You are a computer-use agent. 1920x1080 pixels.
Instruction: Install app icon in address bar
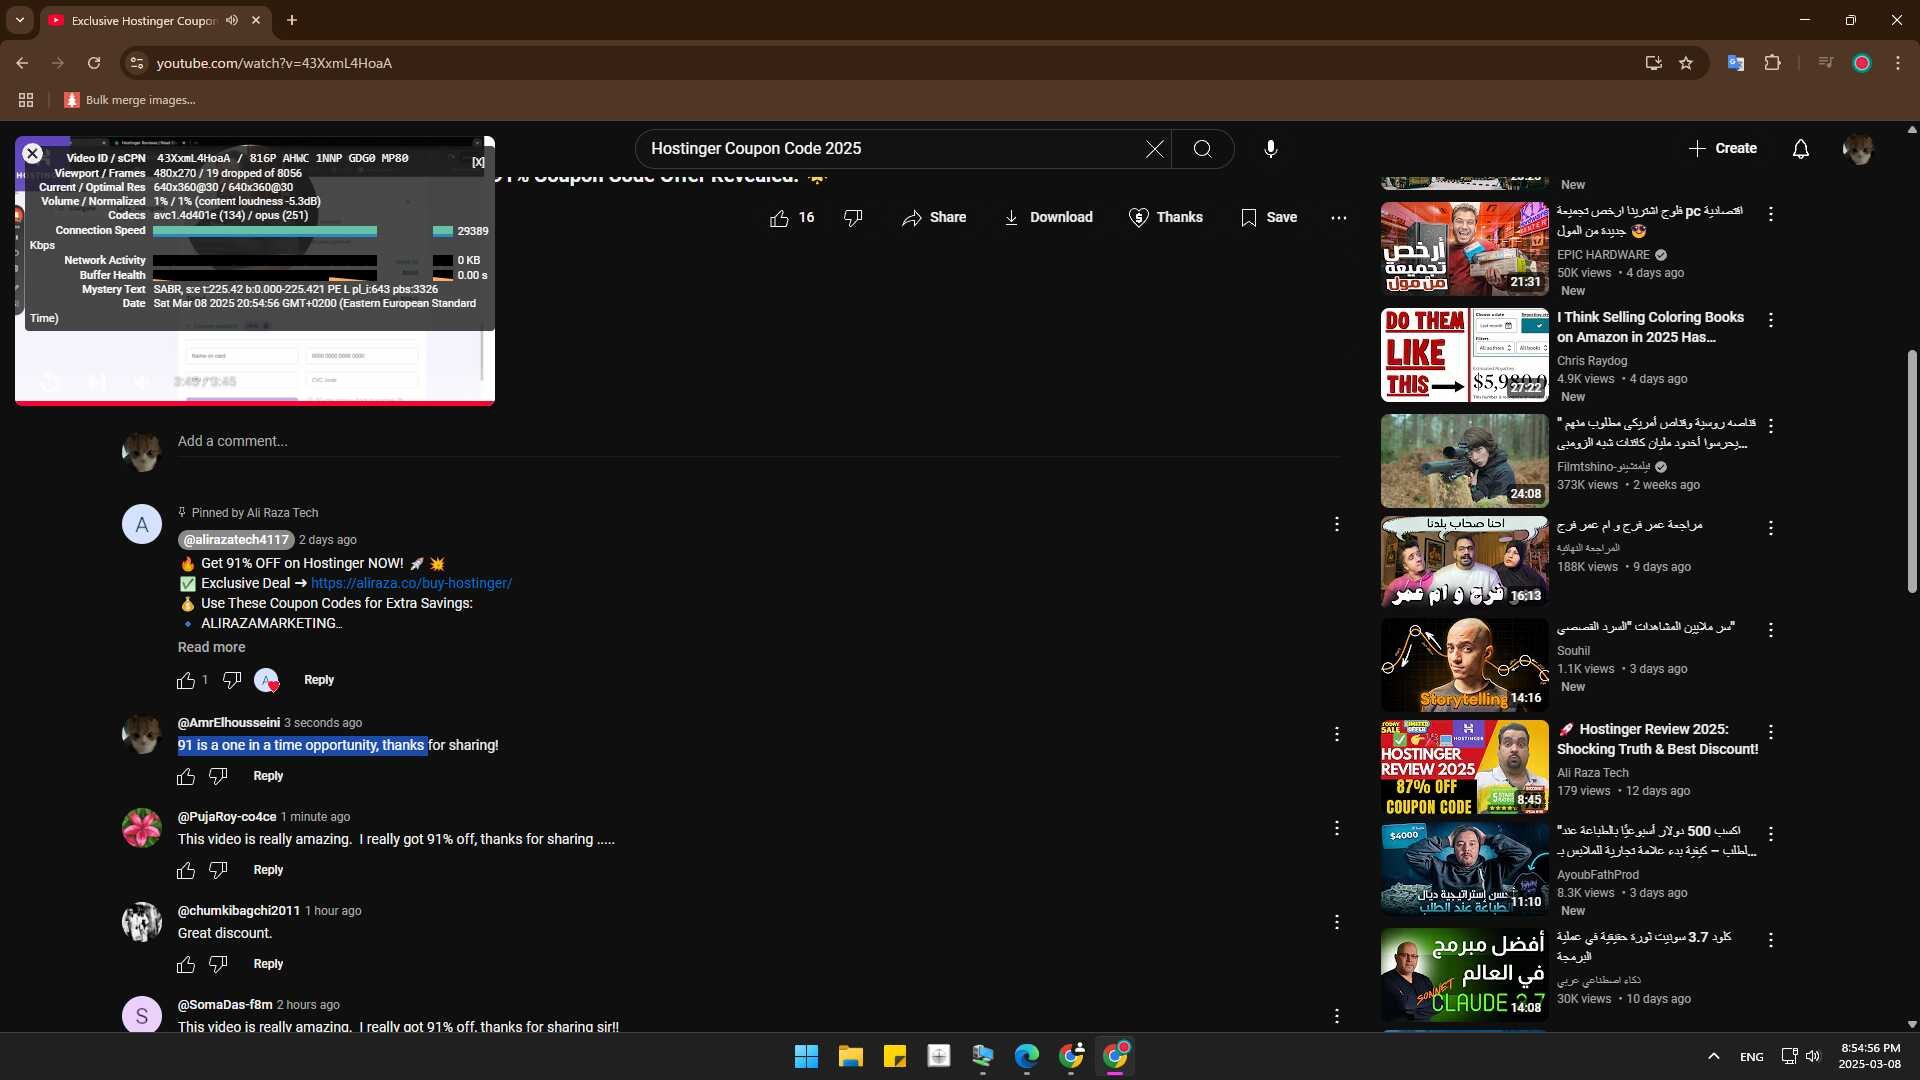(x=1653, y=63)
